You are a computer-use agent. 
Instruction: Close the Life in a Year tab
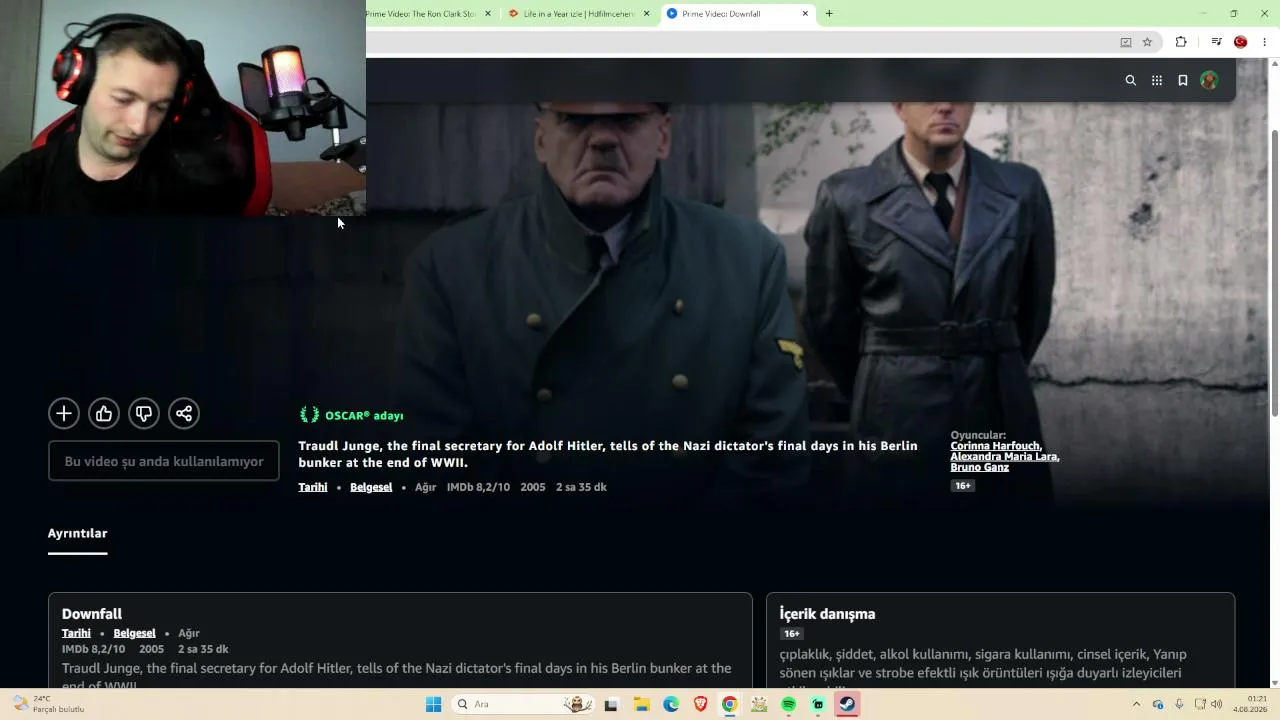point(647,14)
